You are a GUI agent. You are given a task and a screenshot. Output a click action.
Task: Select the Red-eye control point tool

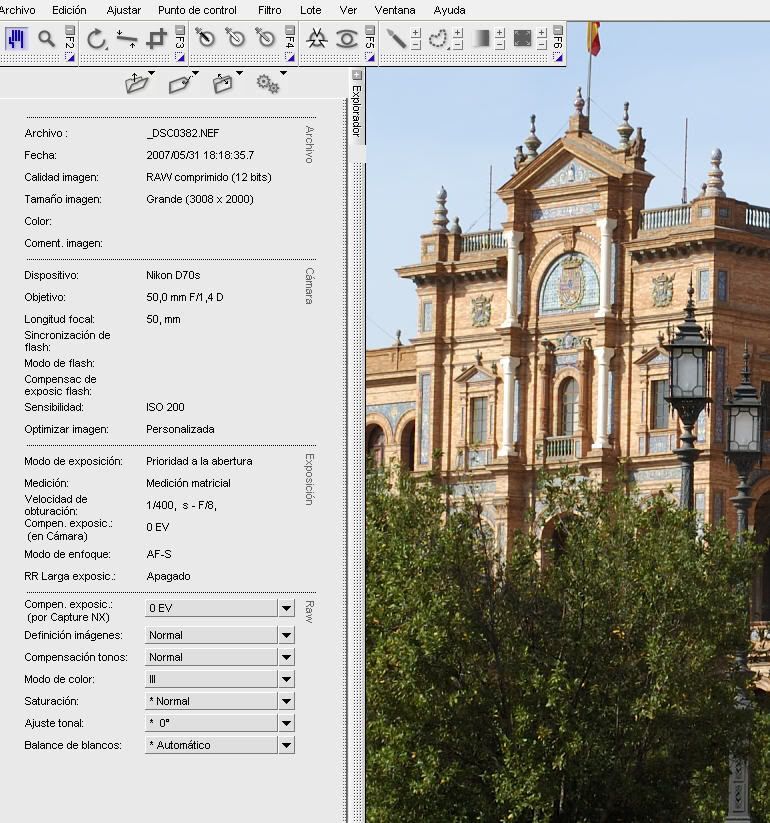[x=346, y=39]
